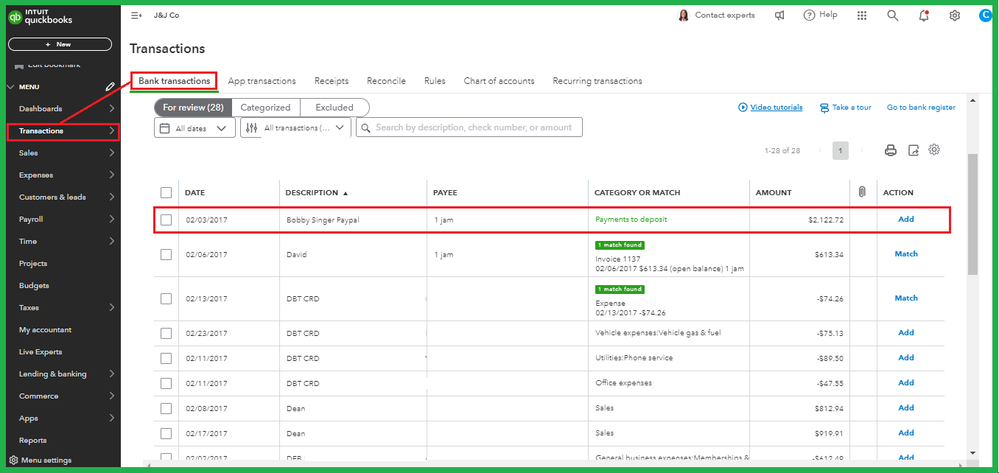Image resolution: width=999 pixels, height=473 pixels.
Task: Click the transaction search field
Action: tap(470, 128)
